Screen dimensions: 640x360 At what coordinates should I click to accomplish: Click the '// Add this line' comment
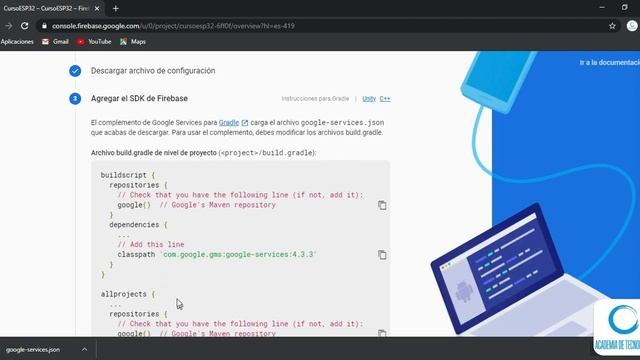tap(151, 244)
